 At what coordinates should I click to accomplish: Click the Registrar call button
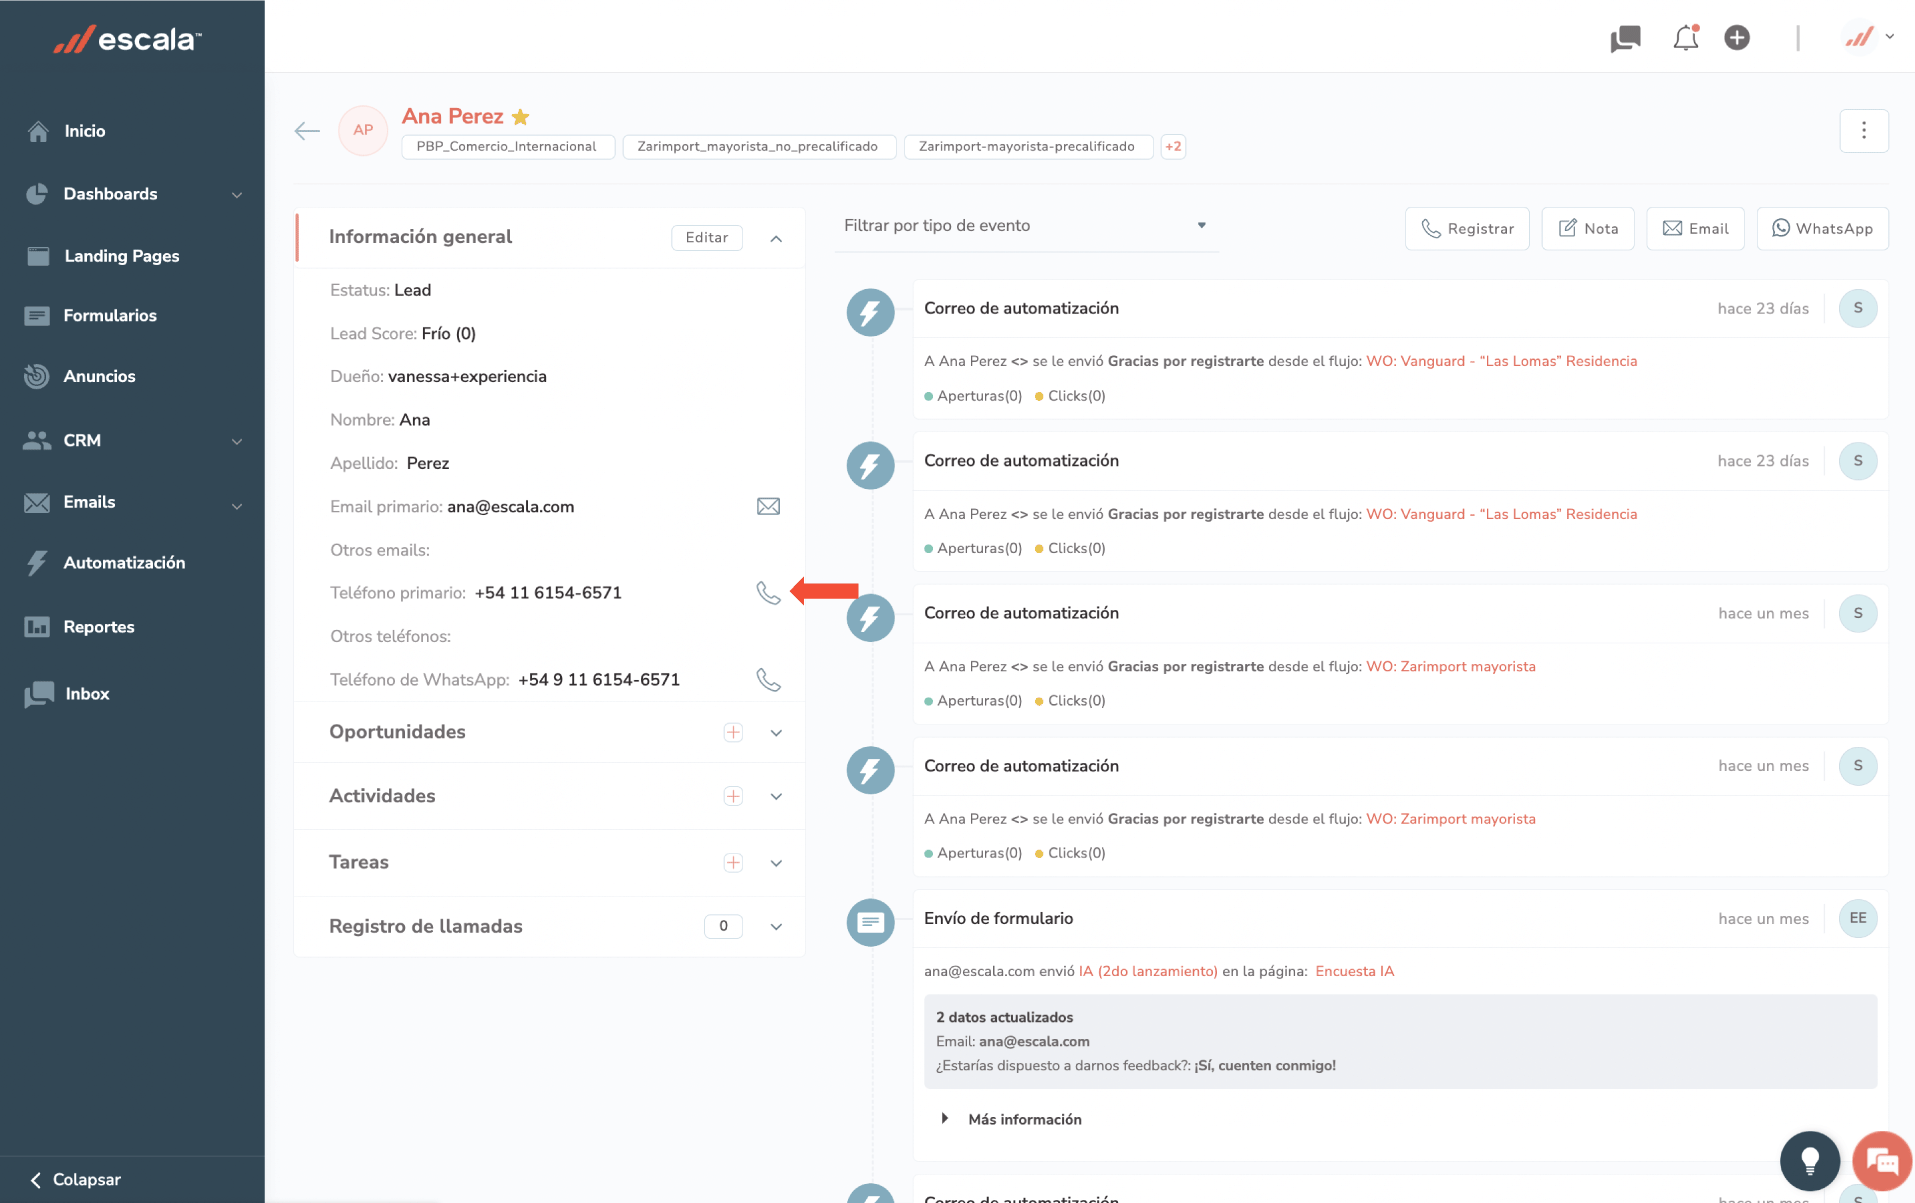(1467, 229)
